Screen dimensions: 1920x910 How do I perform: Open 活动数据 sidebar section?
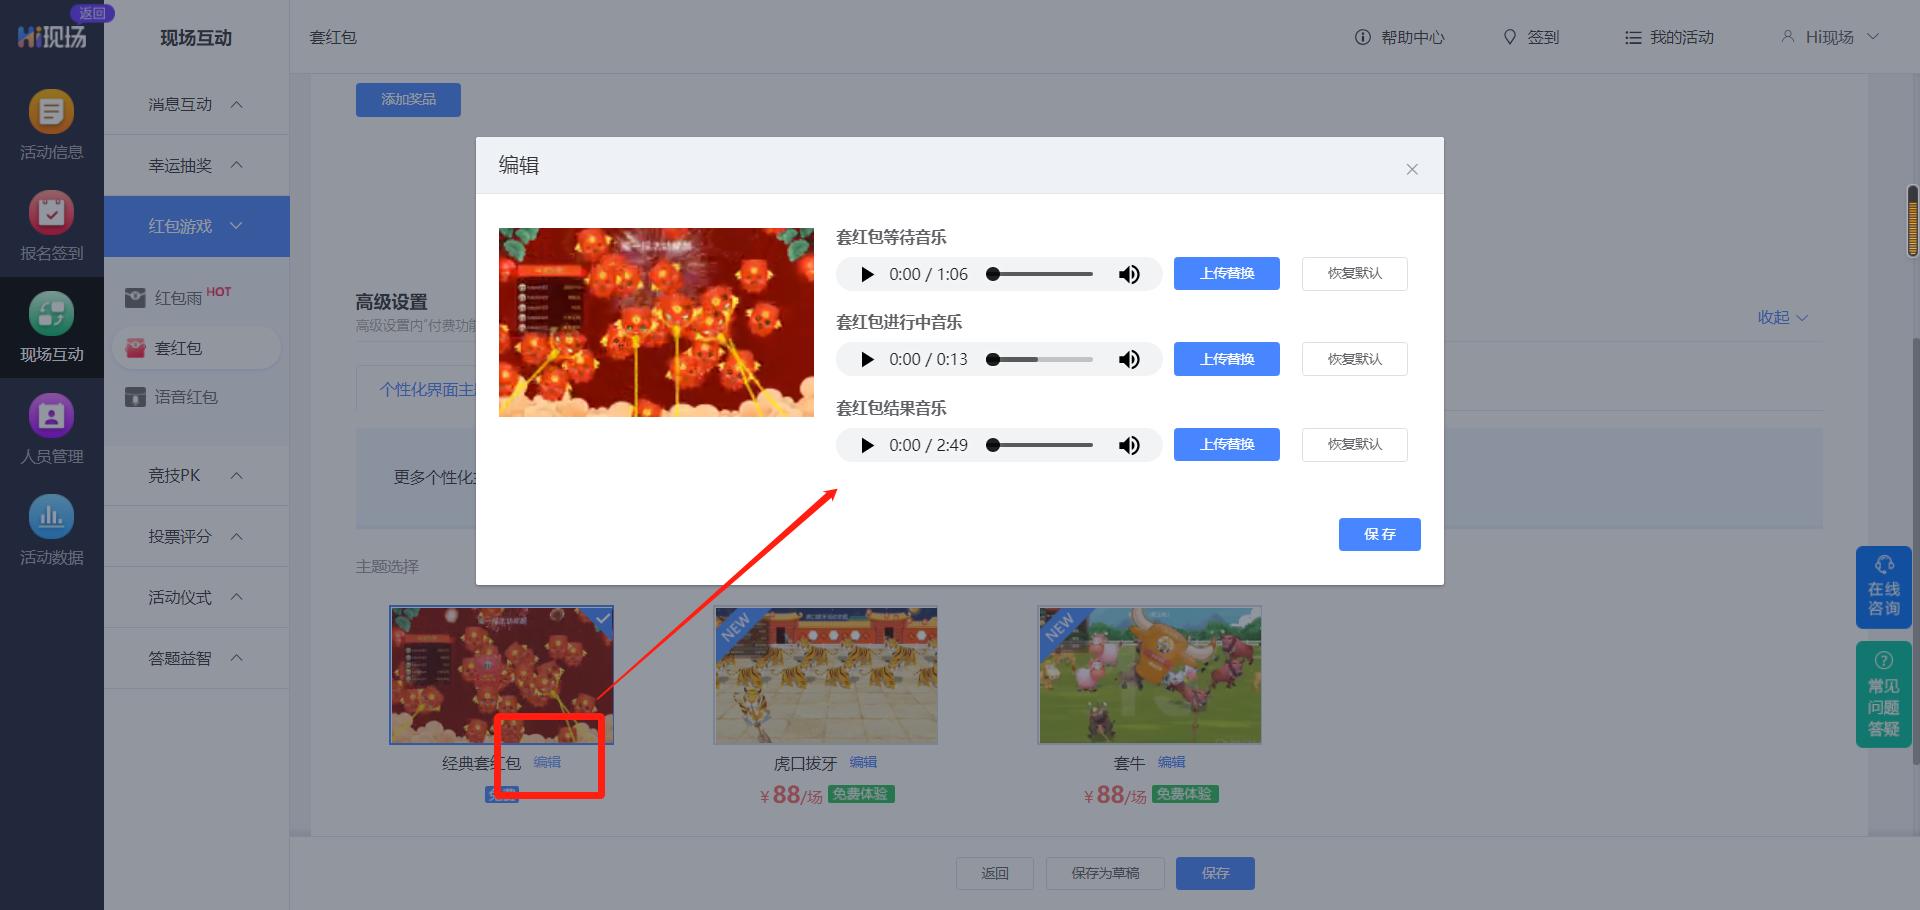(x=51, y=530)
